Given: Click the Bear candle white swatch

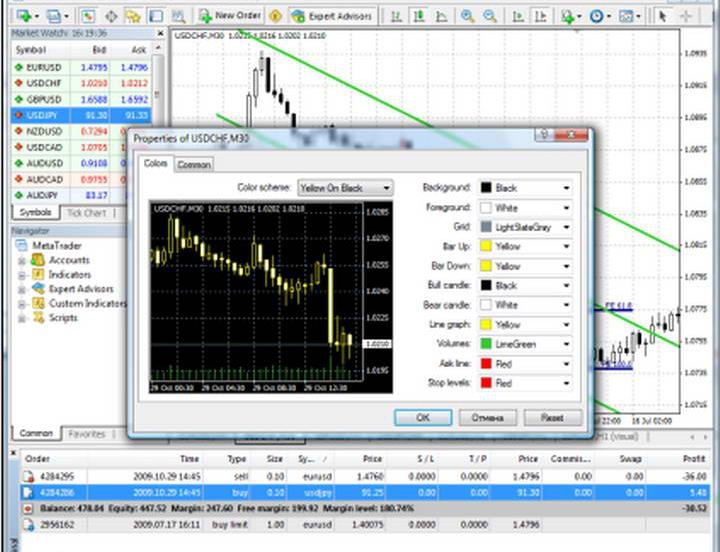Looking at the screenshot, I should click(x=486, y=305).
